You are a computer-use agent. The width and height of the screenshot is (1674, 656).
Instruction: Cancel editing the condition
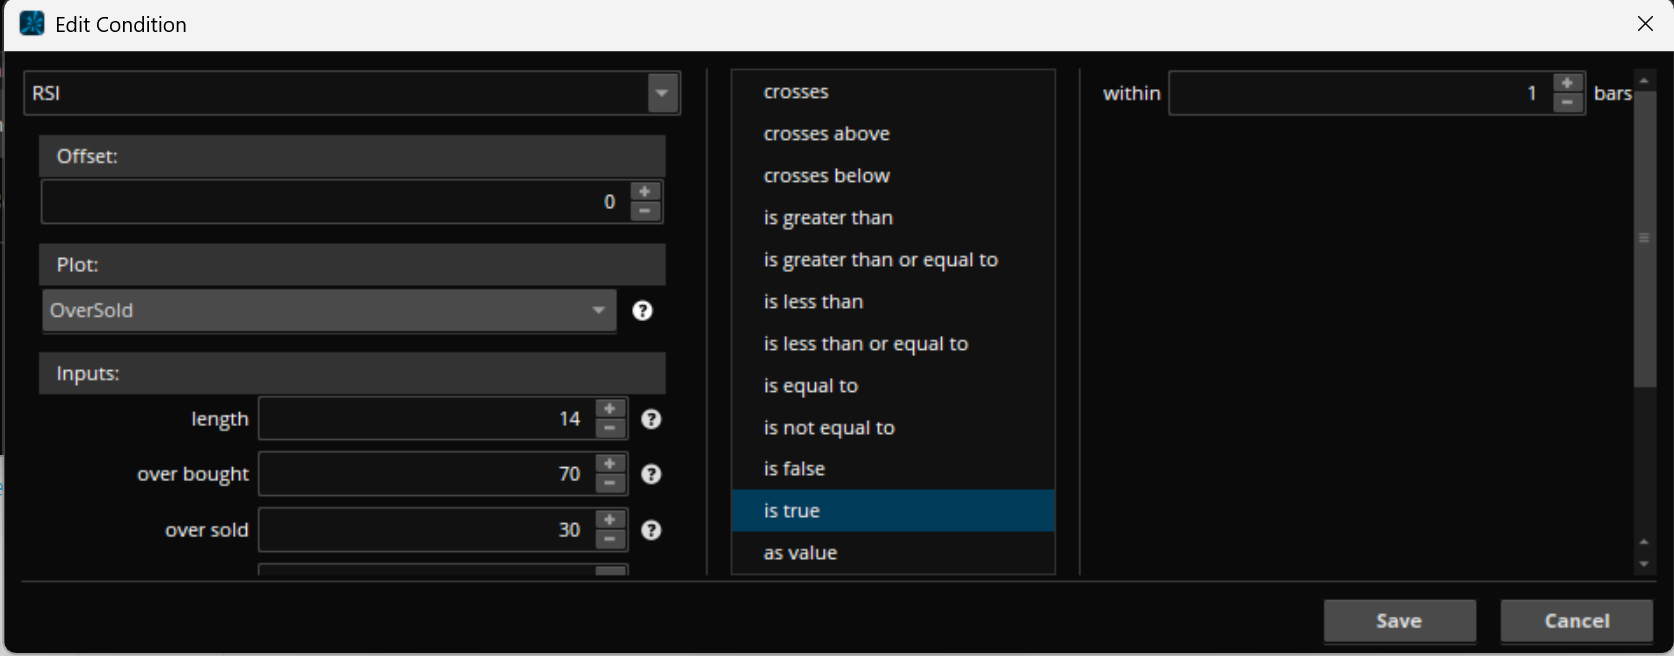(1576, 621)
